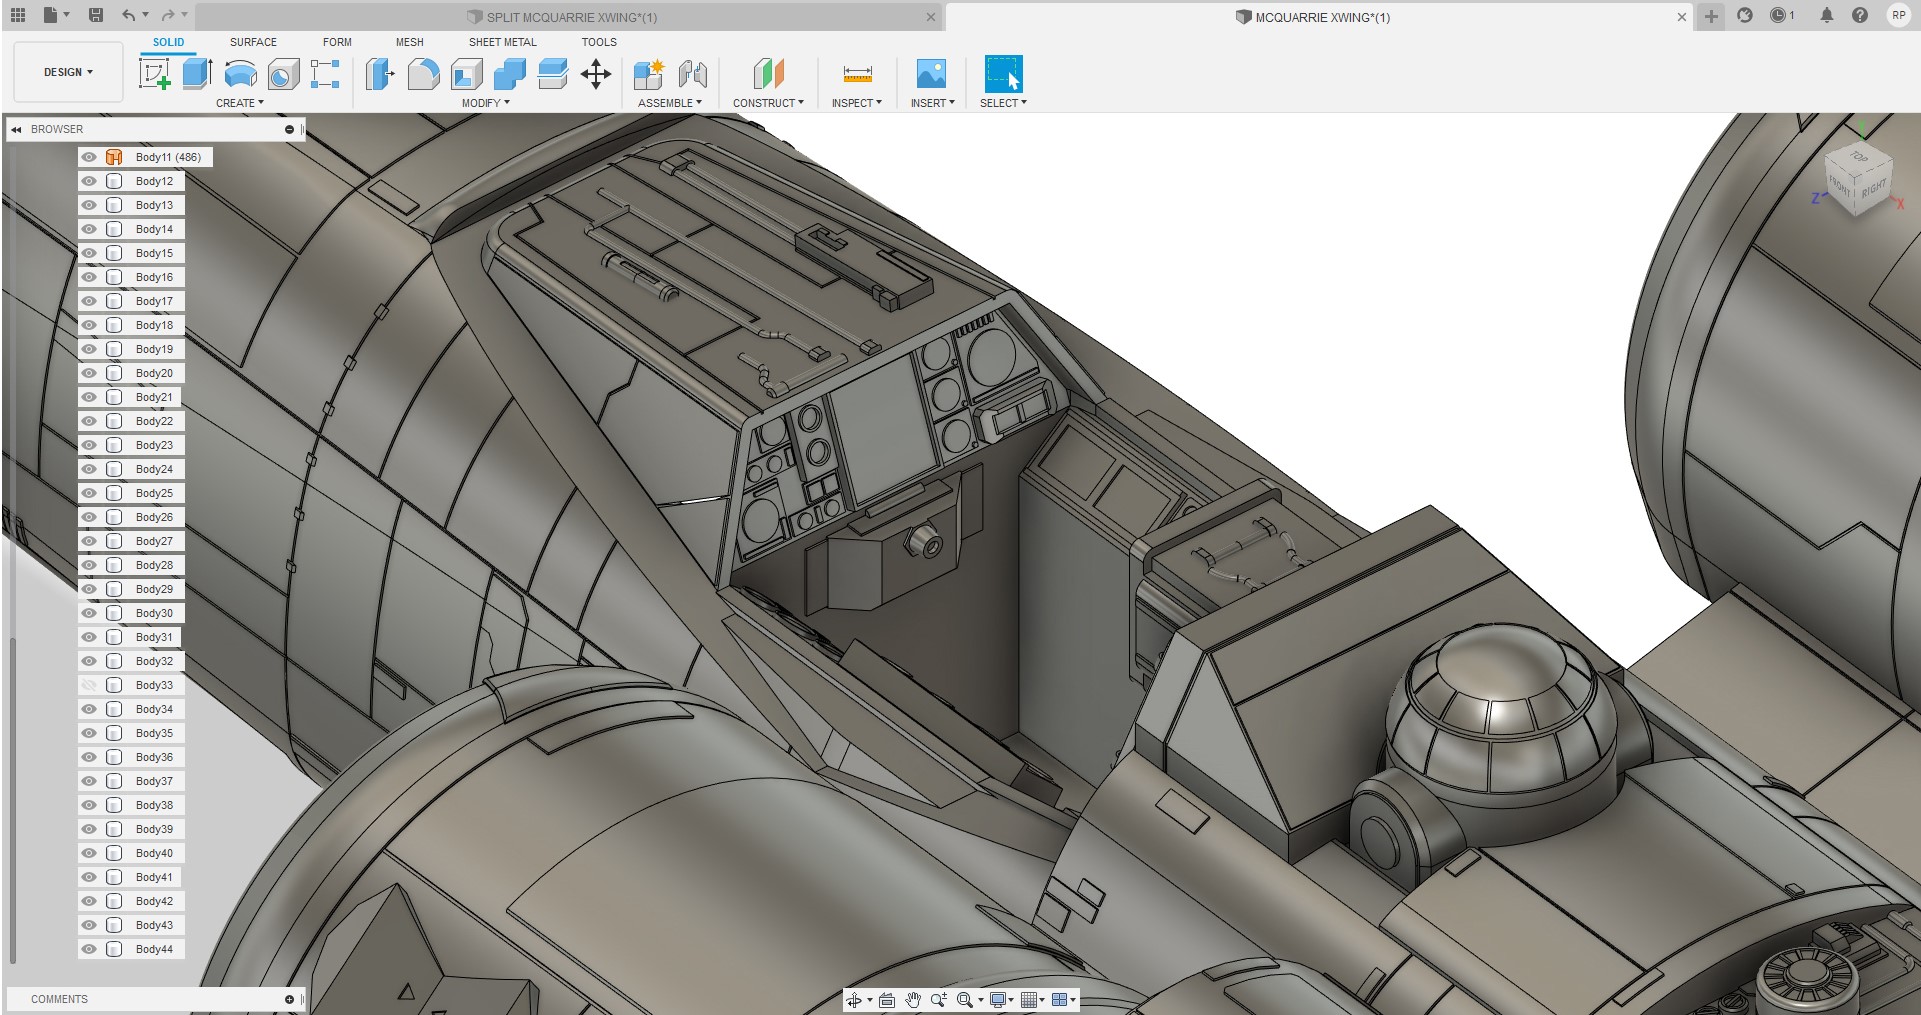Click the Redo arrow
This screenshot has width=1921, height=1015.
click(168, 15)
